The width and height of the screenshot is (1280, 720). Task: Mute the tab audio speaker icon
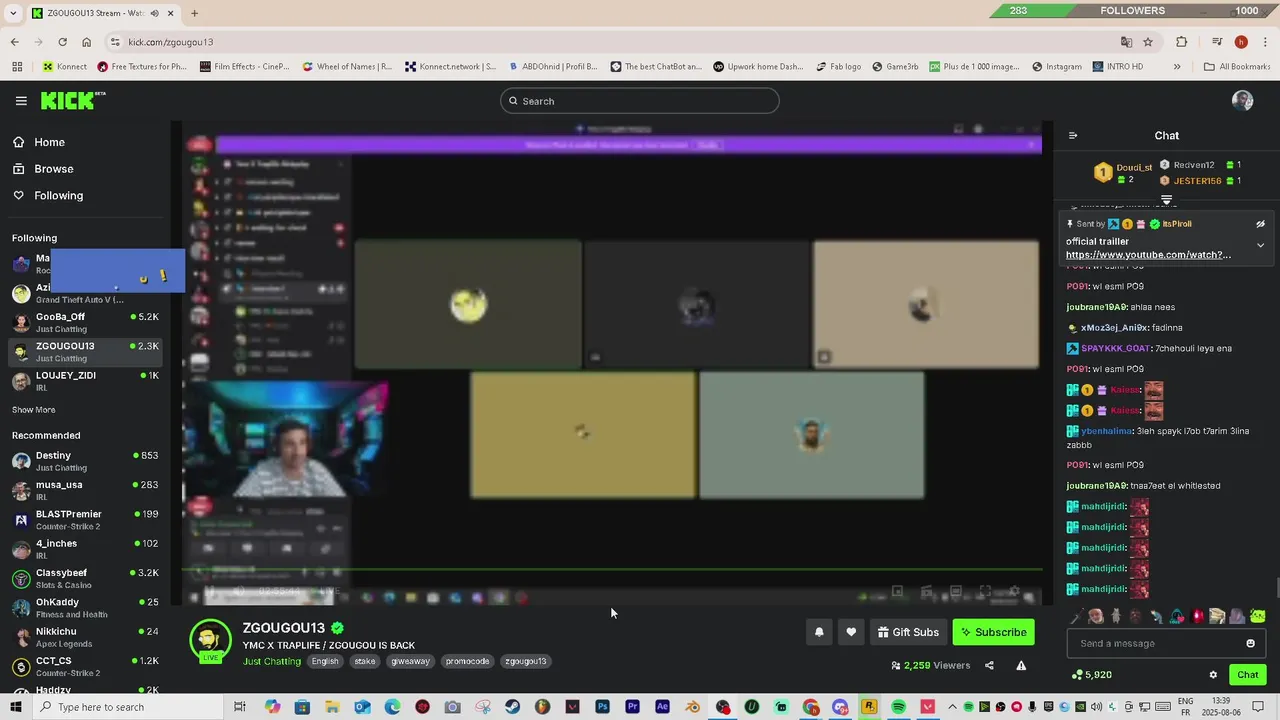point(154,13)
